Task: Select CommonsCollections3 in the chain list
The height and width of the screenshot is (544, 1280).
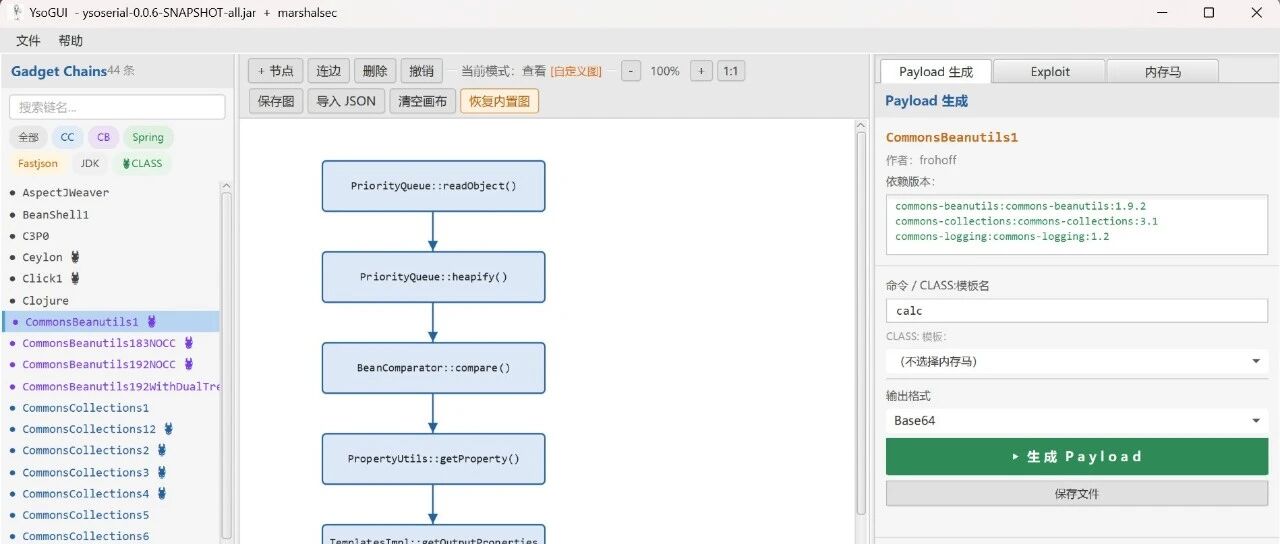Action: 111,472
